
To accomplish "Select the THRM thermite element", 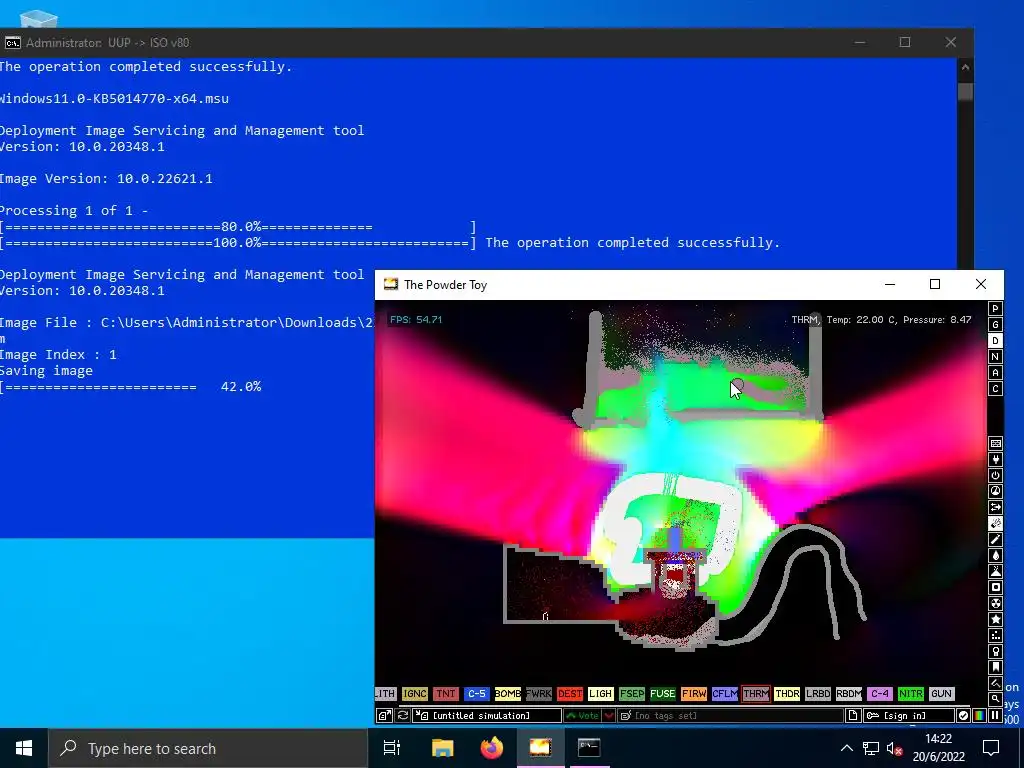I will click(756, 694).
